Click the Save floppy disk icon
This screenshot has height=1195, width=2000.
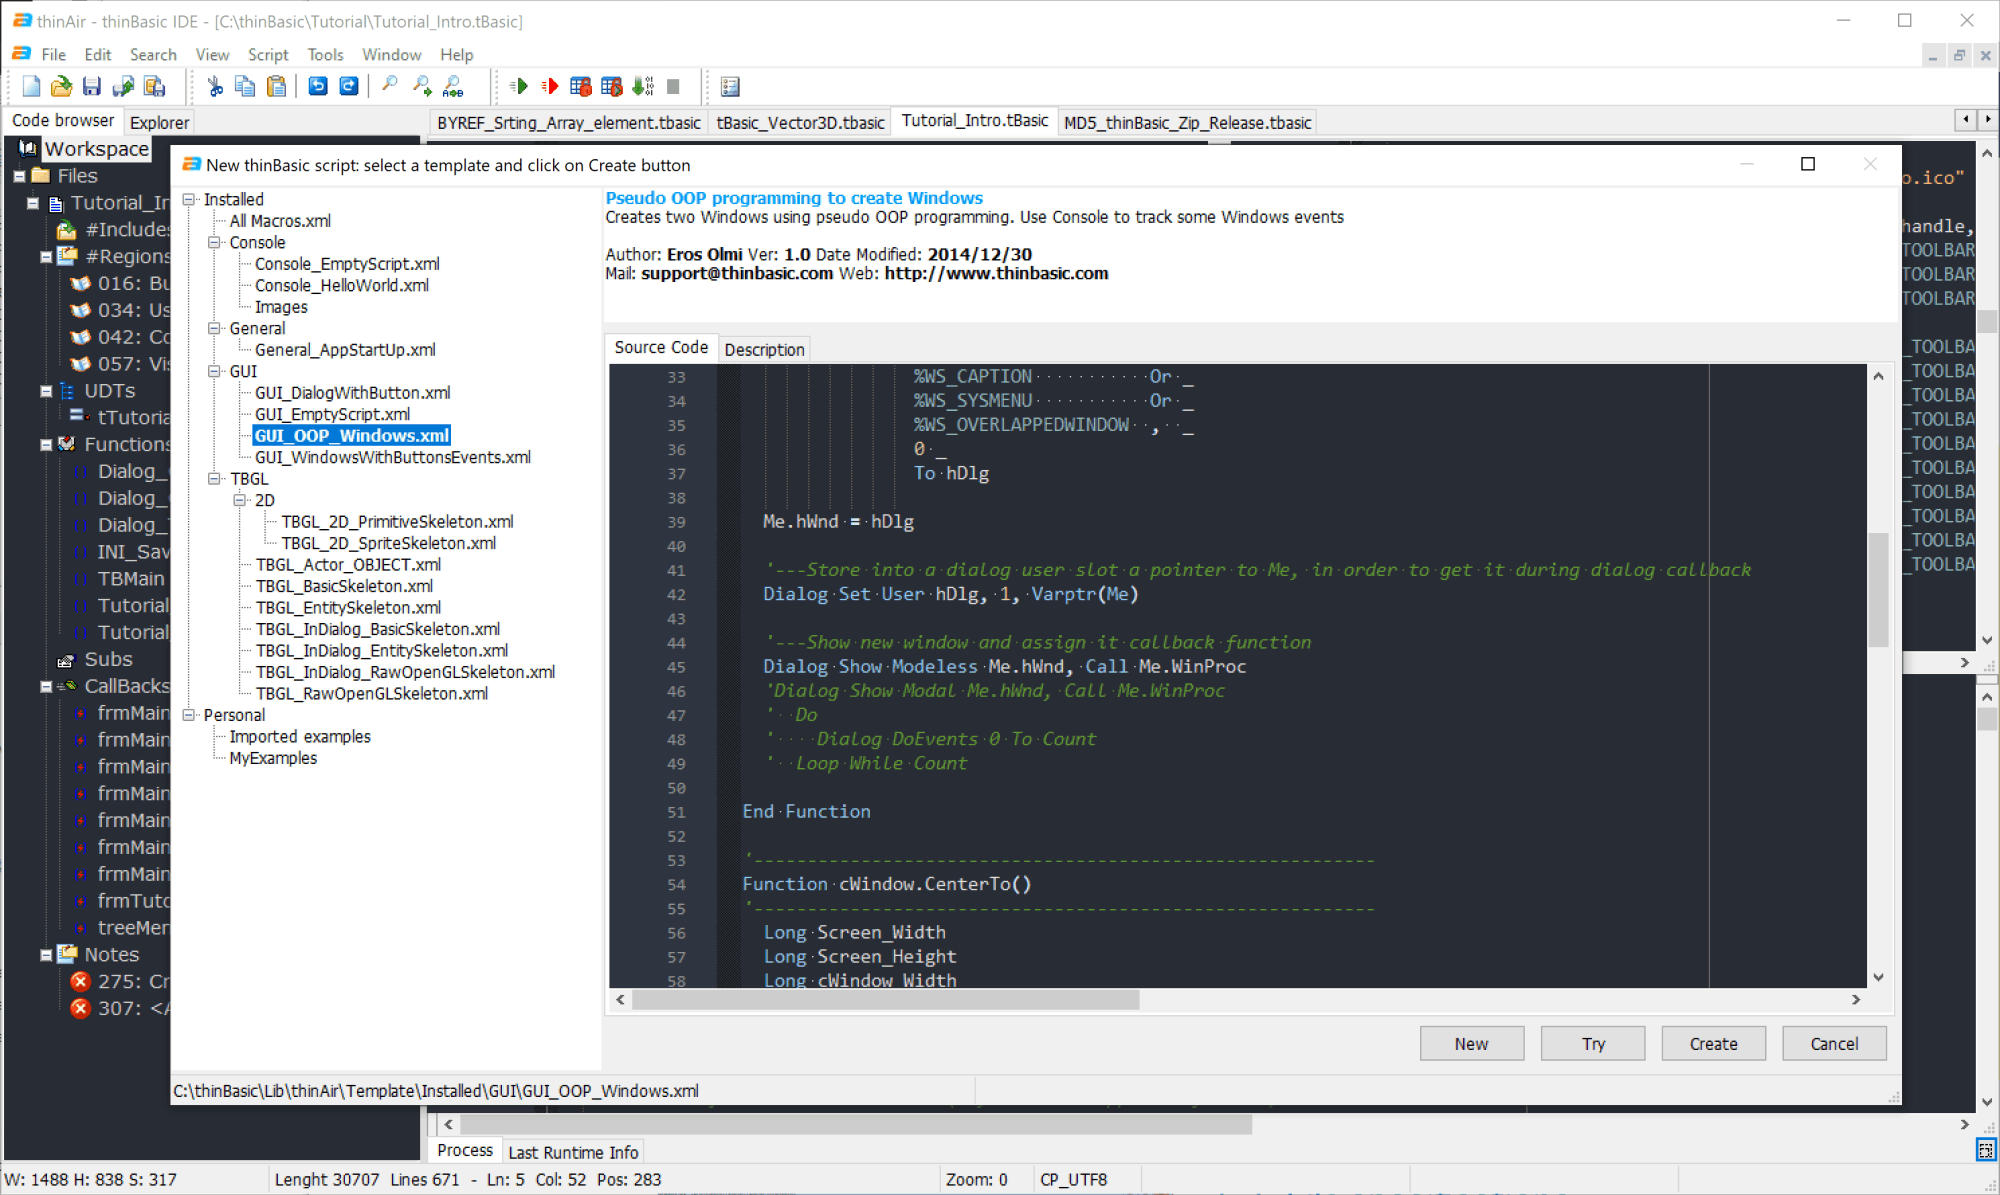click(x=92, y=87)
